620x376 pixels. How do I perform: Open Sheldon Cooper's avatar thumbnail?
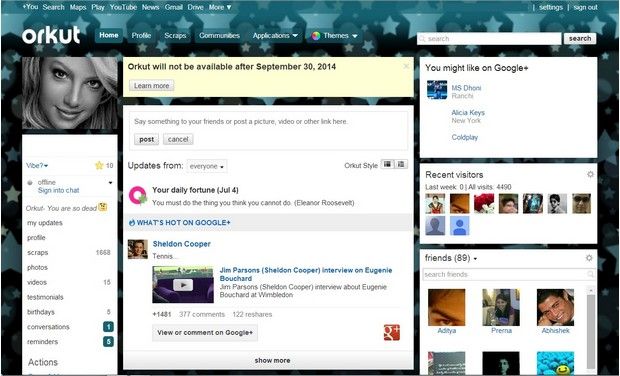pyautogui.click(x=138, y=249)
